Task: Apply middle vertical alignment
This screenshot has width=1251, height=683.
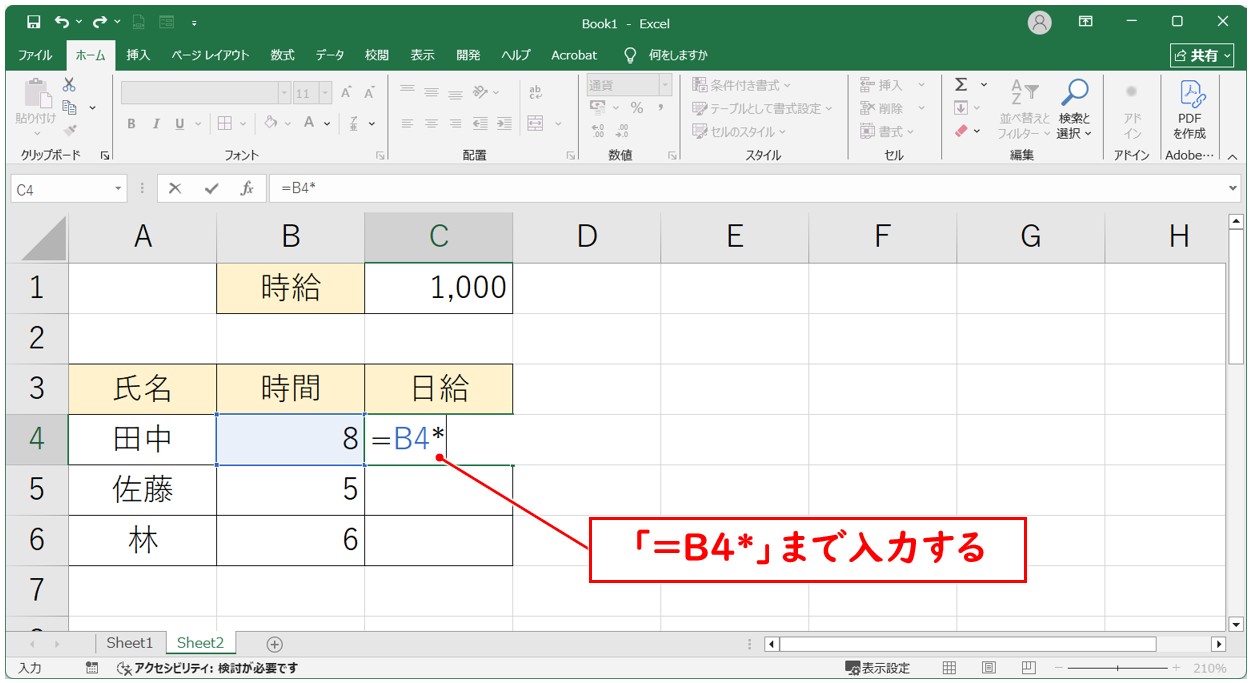Action: (x=432, y=92)
